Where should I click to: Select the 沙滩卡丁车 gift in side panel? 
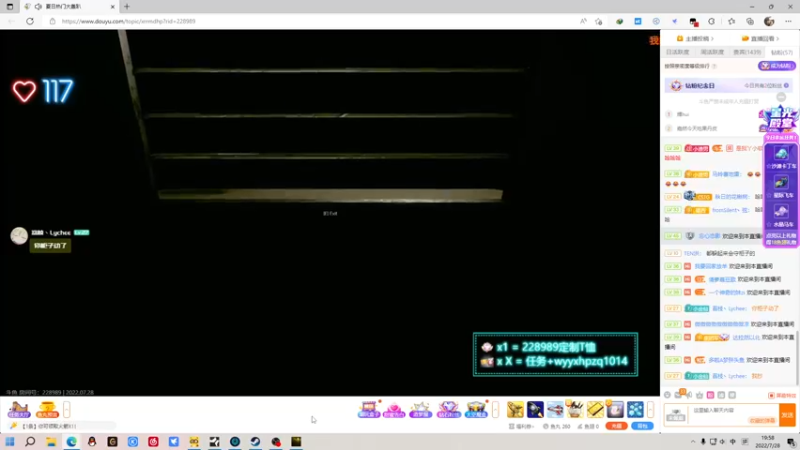click(781, 157)
